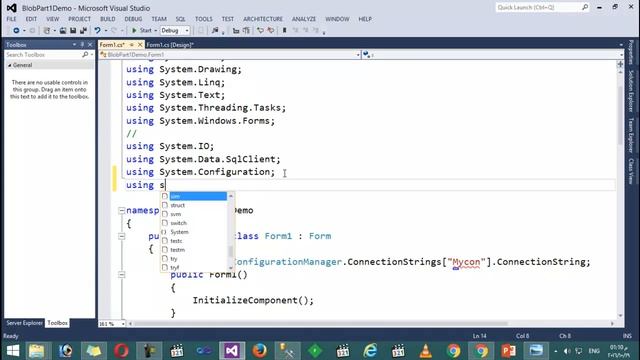Open Opera browser from the taskbar
Viewport: 640px width, 360px height.
click(x=121, y=351)
